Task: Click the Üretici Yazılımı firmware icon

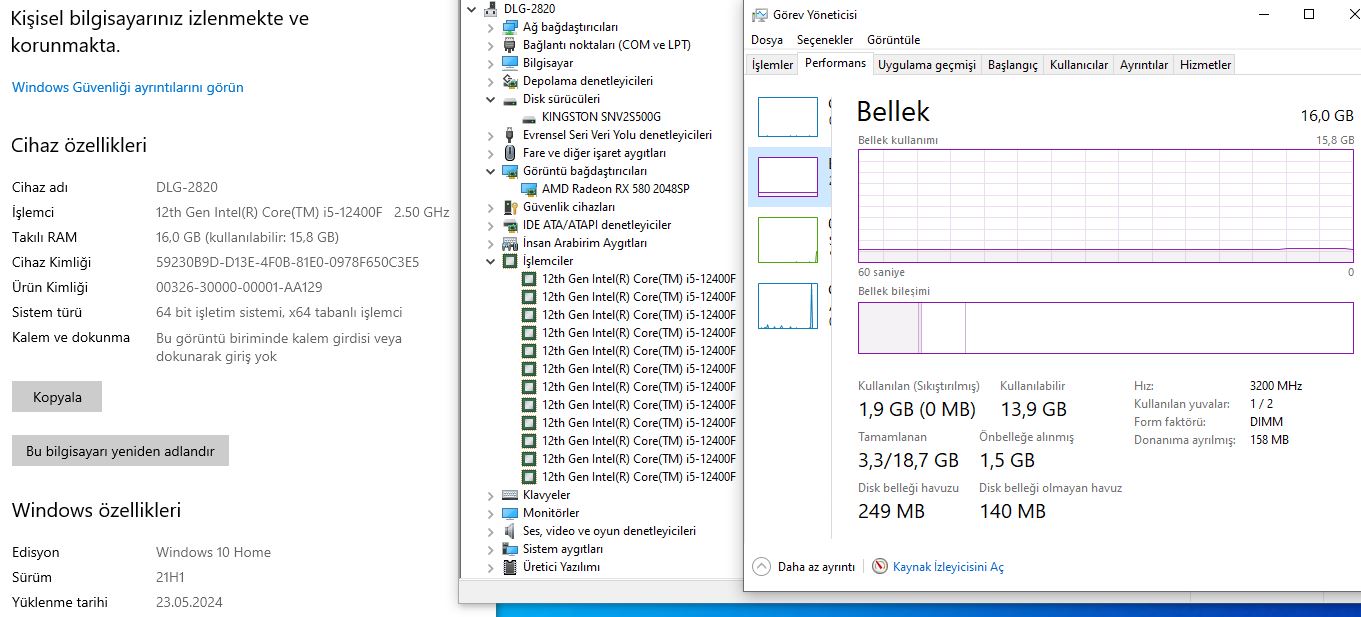Action: click(510, 567)
